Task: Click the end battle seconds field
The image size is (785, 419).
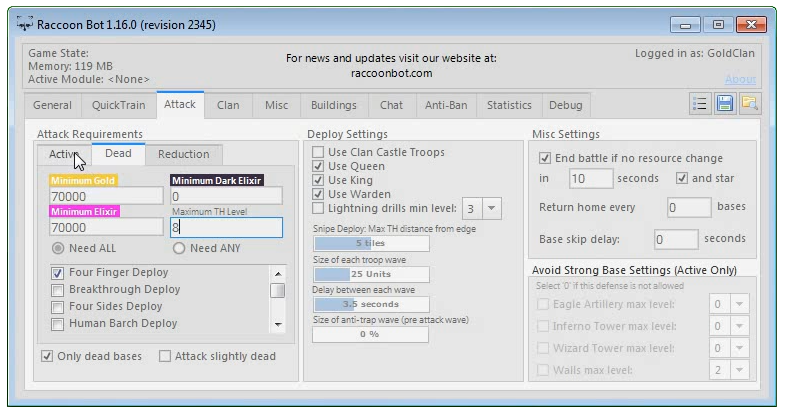Action: [x=591, y=178]
